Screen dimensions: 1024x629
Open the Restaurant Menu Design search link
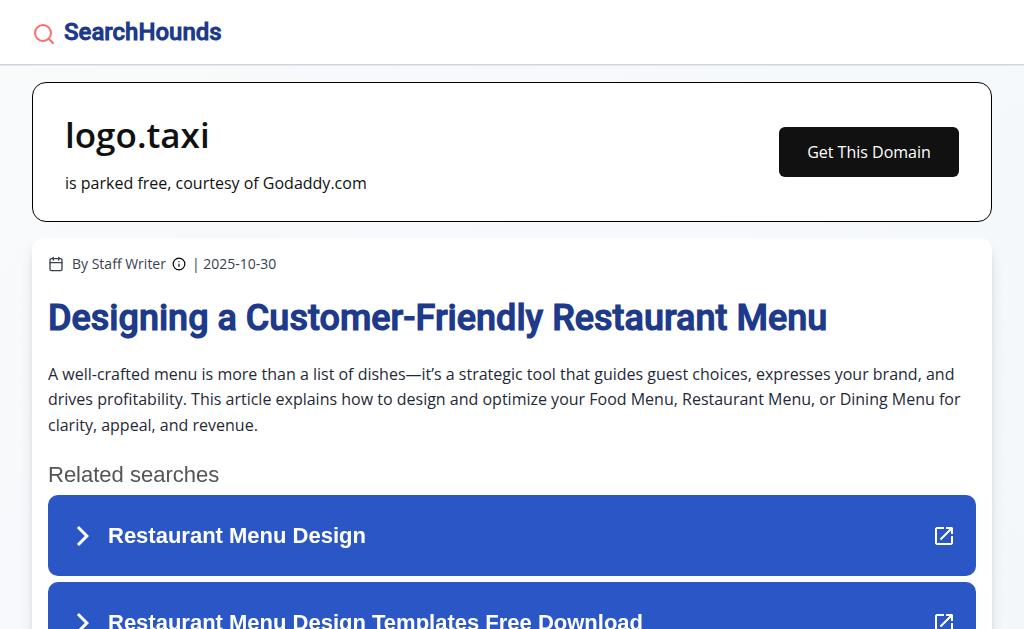point(237,536)
